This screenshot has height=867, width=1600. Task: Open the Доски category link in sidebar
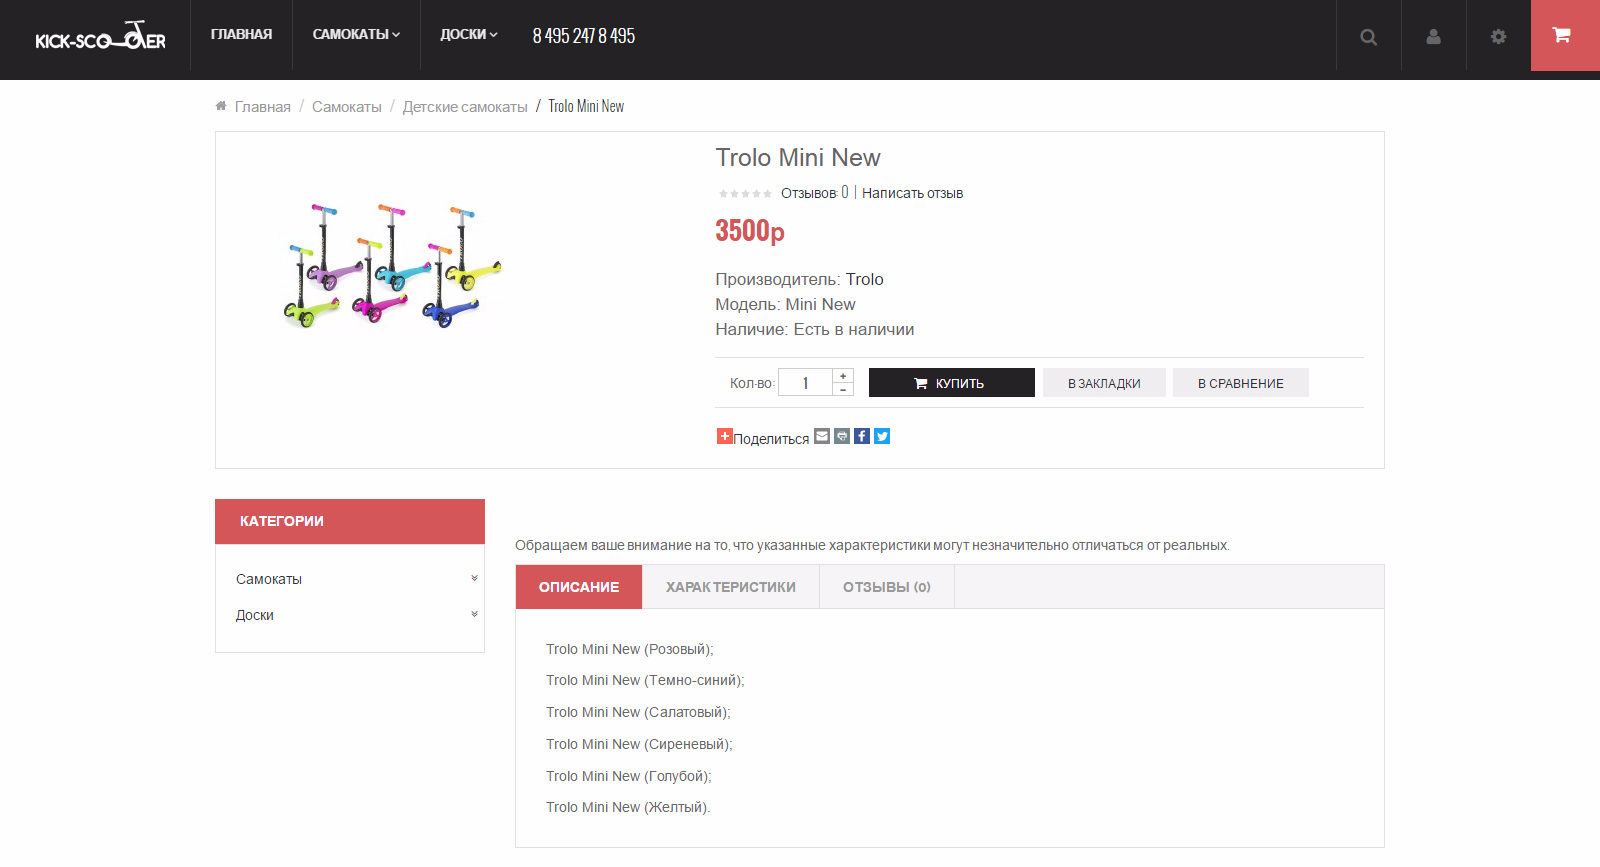click(255, 615)
